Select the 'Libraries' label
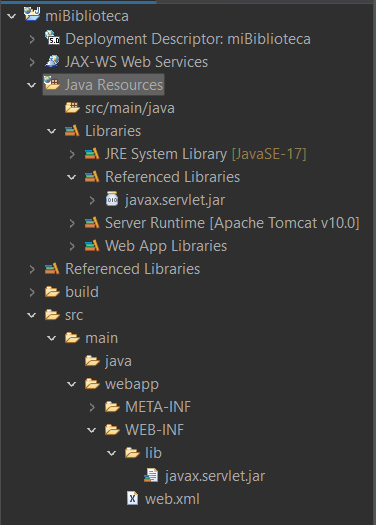 (x=113, y=131)
